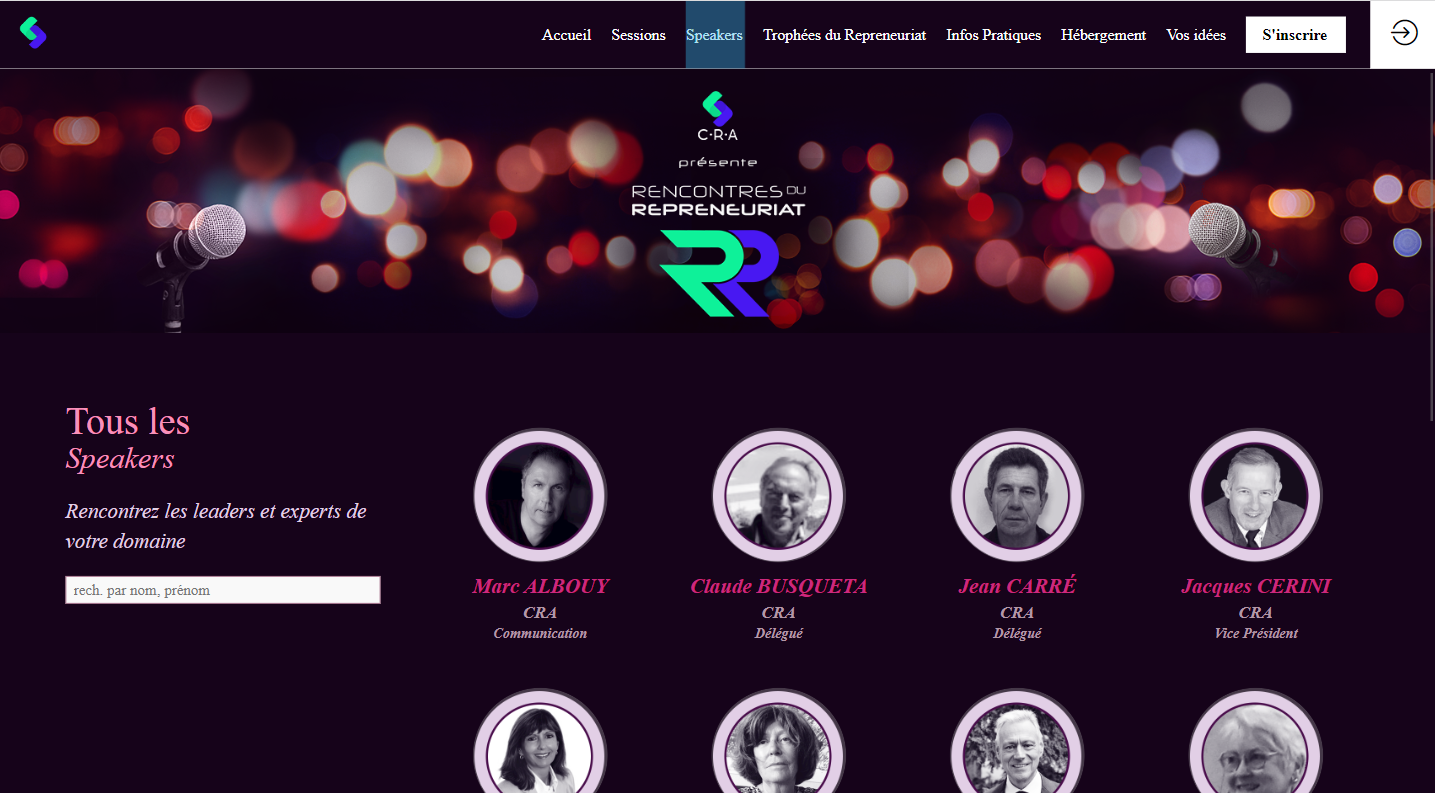Click the S'inscrire button
The height and width of the screenshot is (793, 1435).
pyautogui.click(x=1295, y=35)
